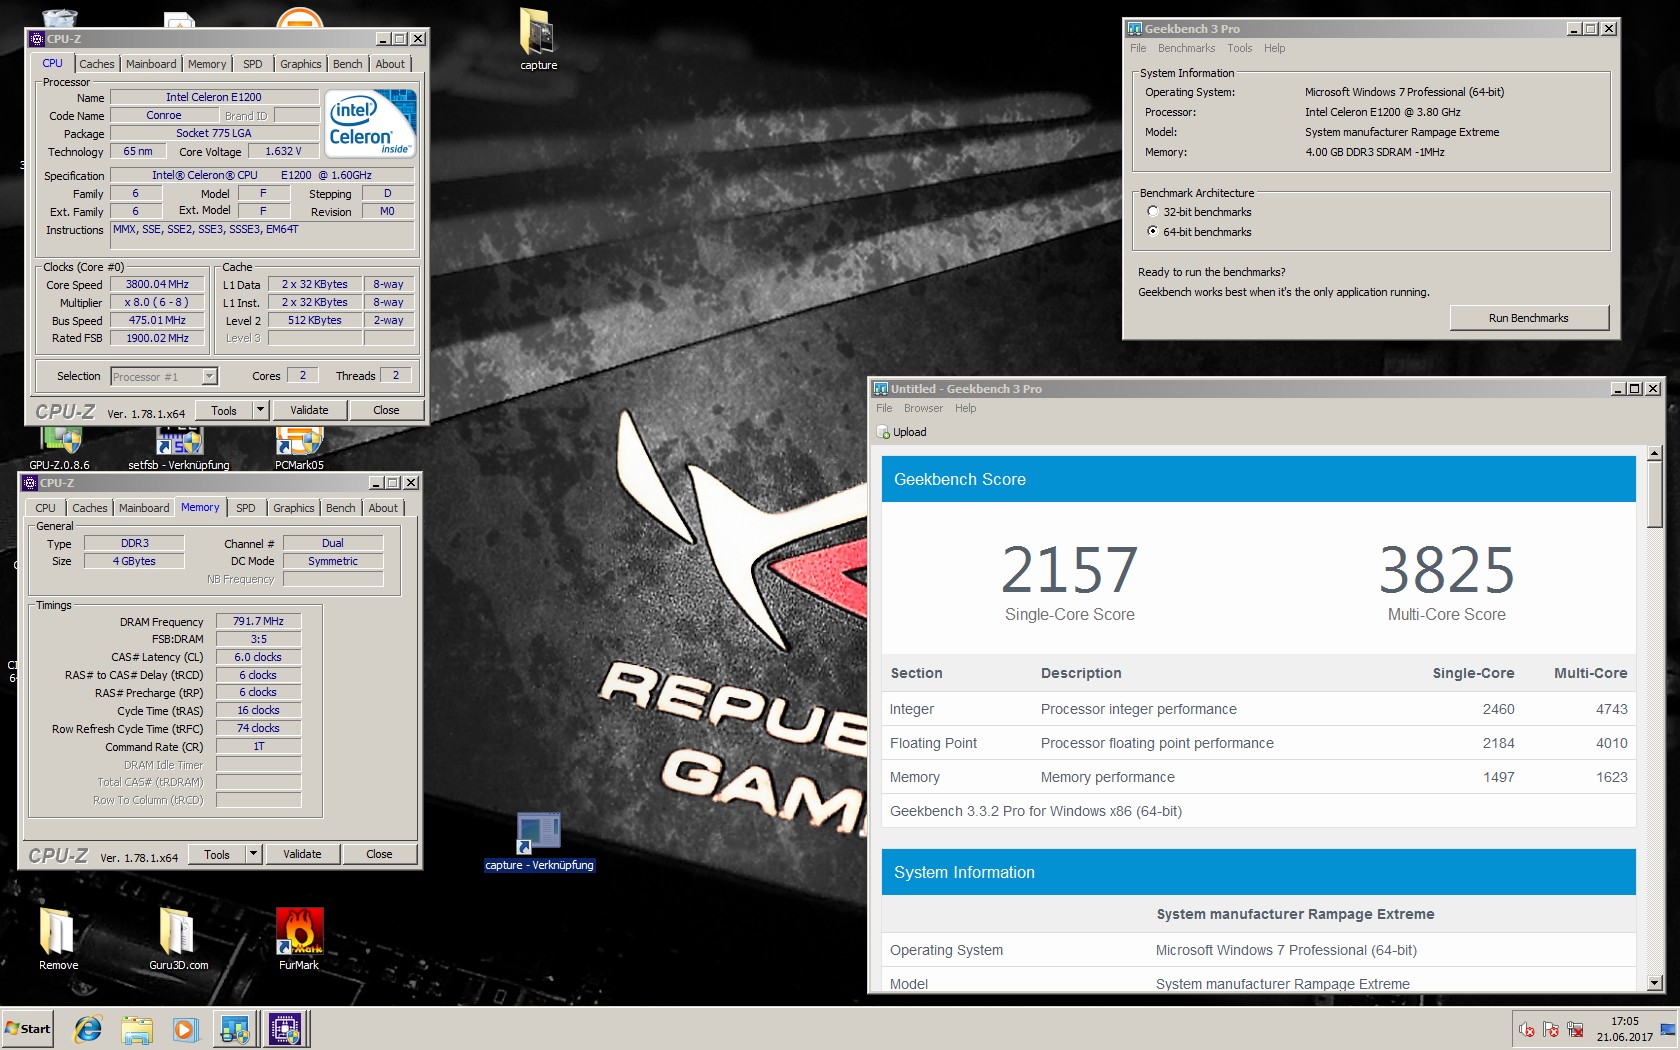Screen dimensions: 1680x1050
Task: Click the Bus Speed 475.01 MHz value
Action: [157, 320]
